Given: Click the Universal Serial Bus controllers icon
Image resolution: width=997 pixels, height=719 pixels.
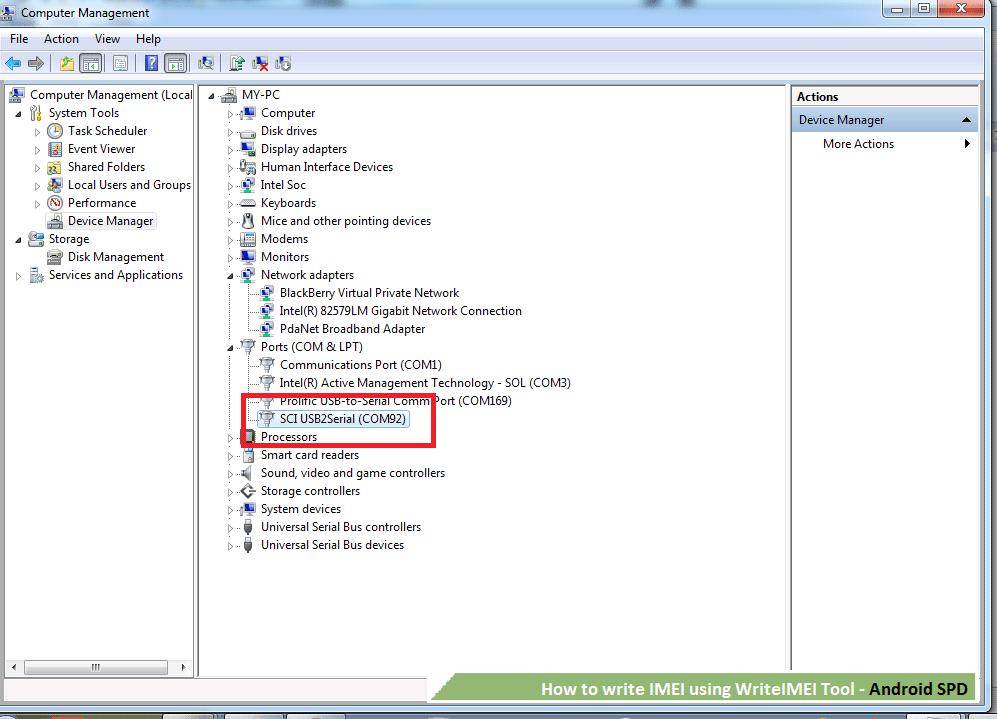Looking at the screenshot, I should tap(248, 527).
